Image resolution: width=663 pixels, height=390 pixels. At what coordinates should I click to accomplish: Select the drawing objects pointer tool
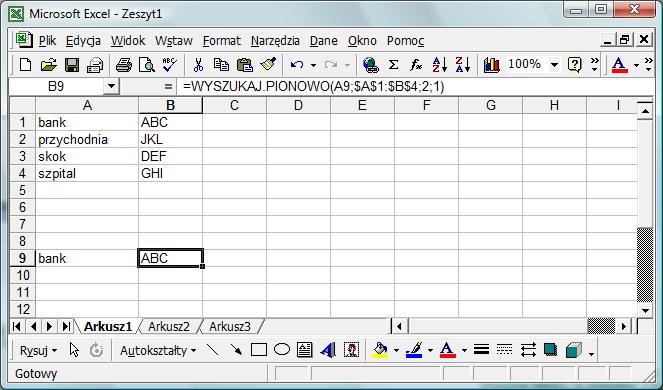[74, 350]
